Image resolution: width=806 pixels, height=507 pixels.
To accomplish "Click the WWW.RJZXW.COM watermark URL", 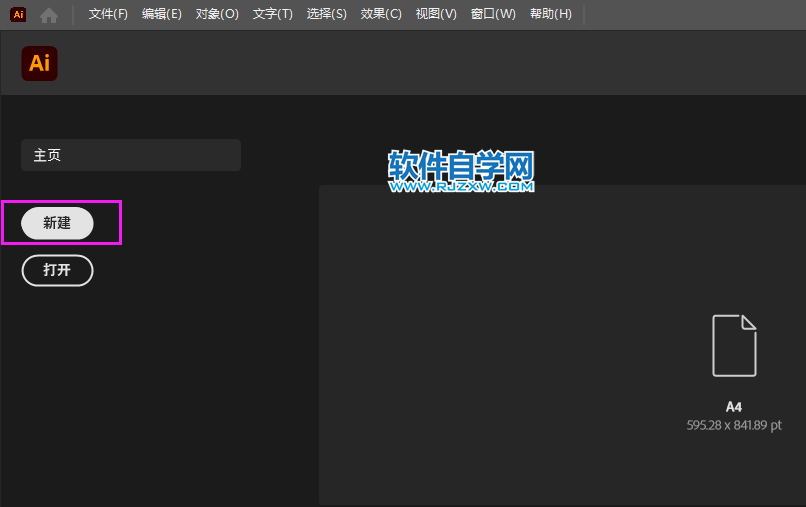I will click(461, 186).
